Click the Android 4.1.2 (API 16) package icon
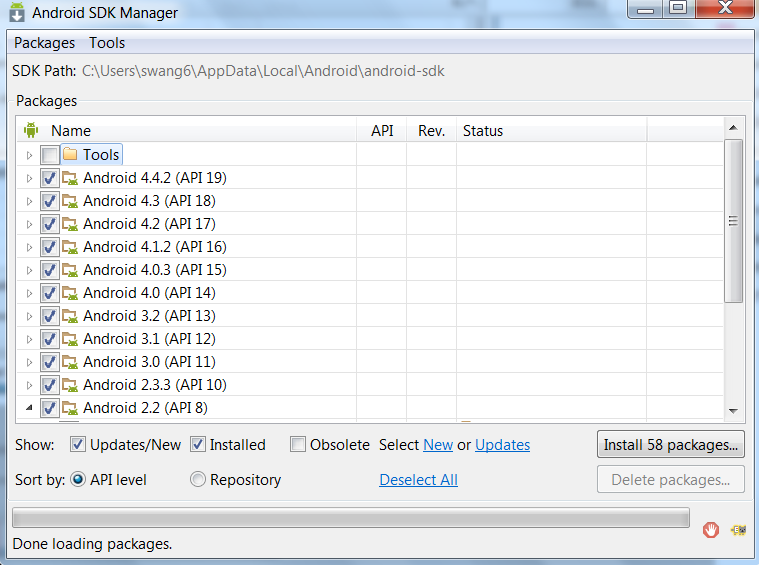This screenshot has height=565, width=759. point(70,247)
